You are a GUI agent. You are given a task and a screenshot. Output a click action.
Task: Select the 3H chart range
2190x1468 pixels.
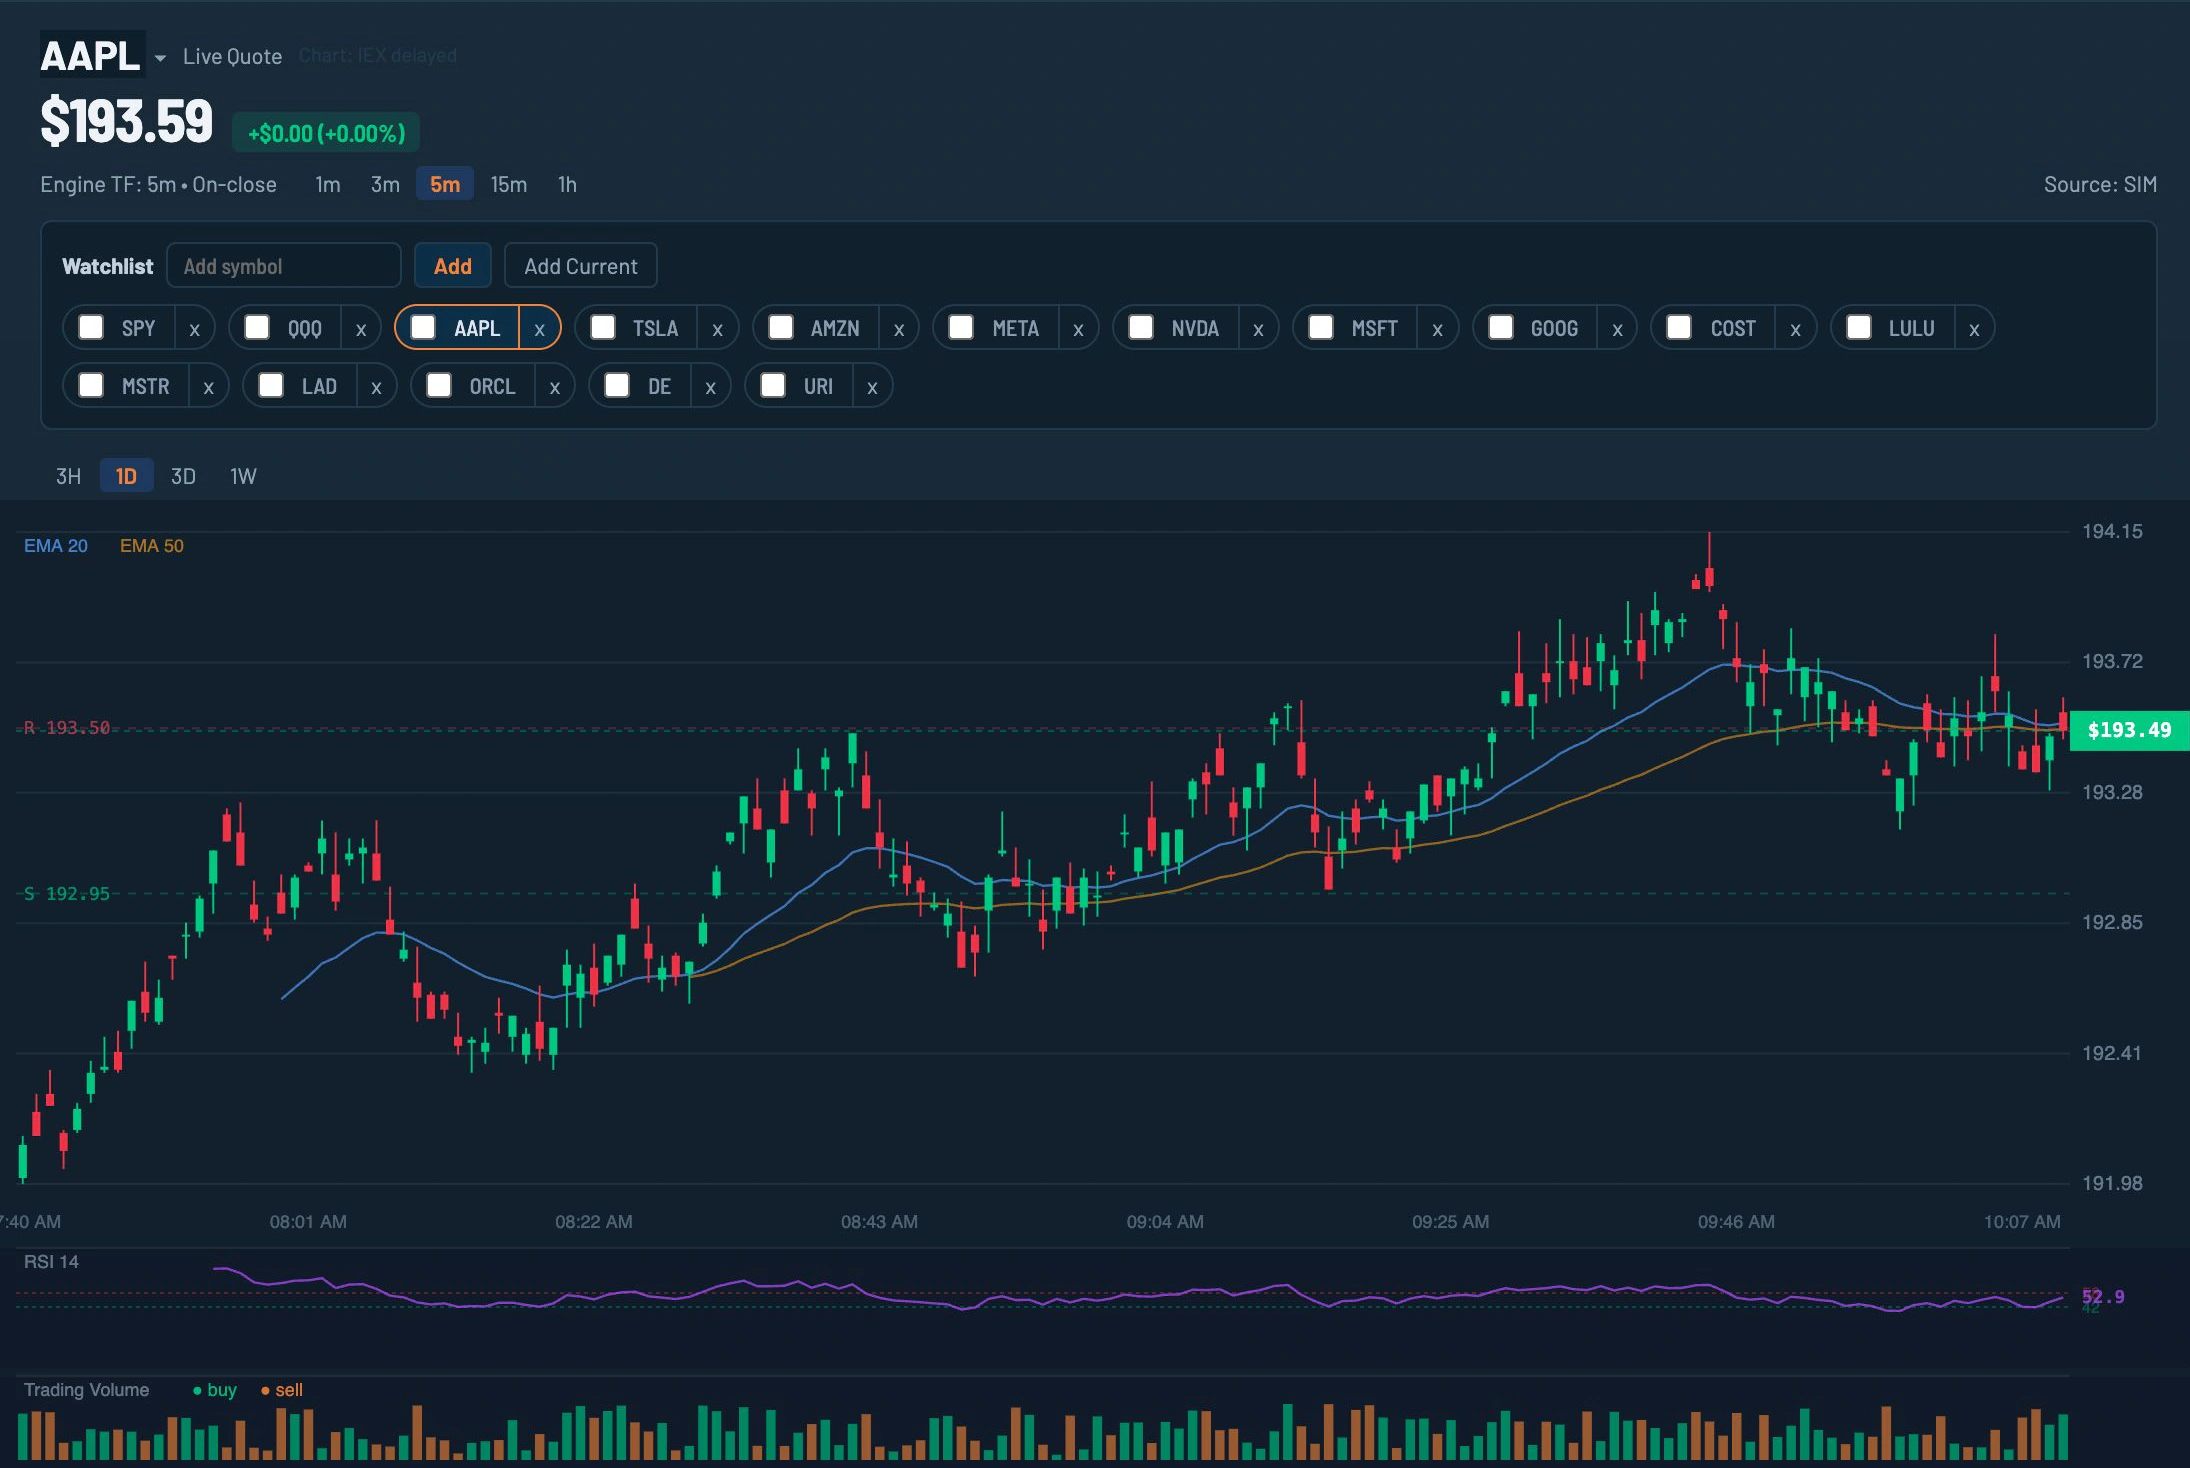(68, 476)
